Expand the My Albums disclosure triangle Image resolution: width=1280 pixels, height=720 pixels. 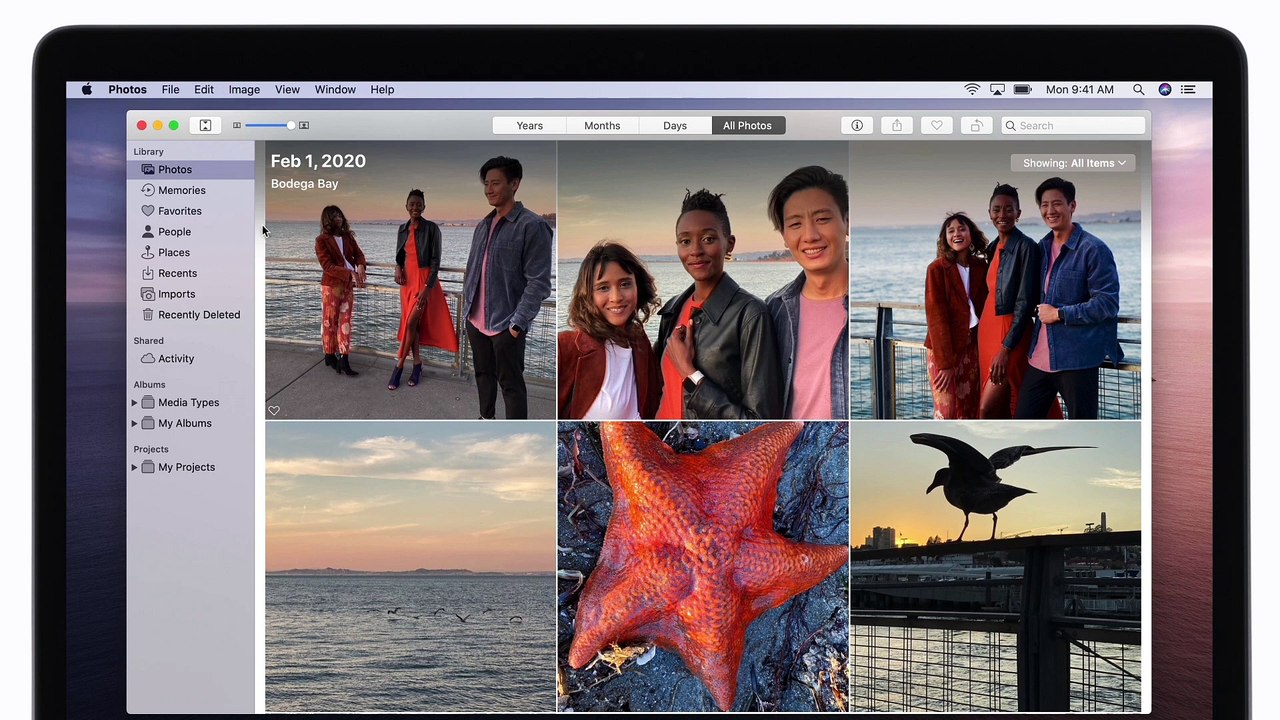click(135, 424)
